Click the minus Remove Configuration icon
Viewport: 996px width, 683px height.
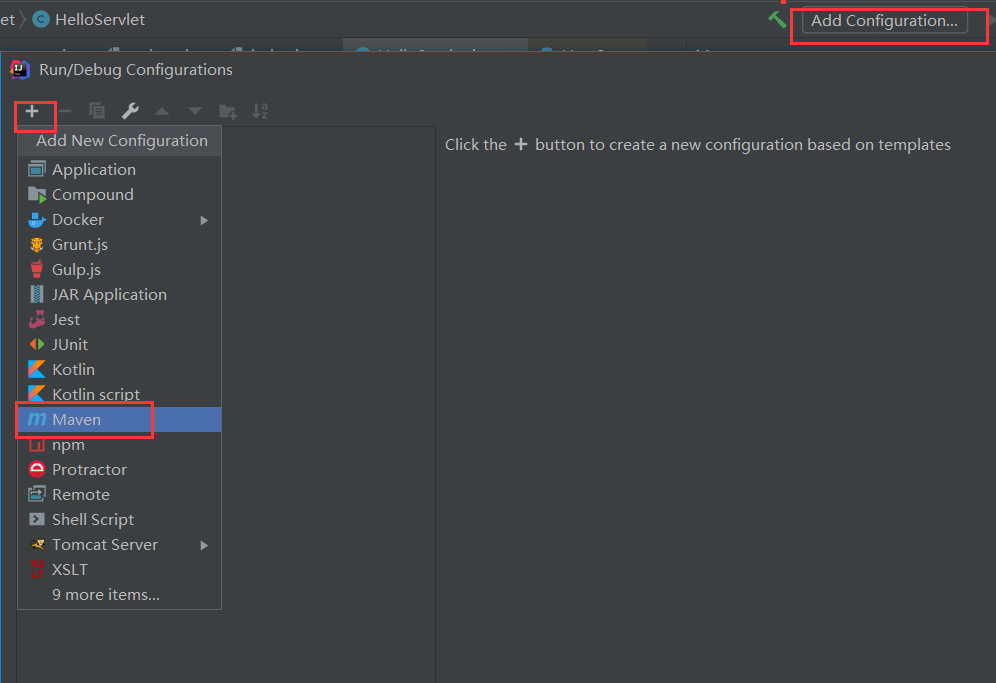[65, 111]
